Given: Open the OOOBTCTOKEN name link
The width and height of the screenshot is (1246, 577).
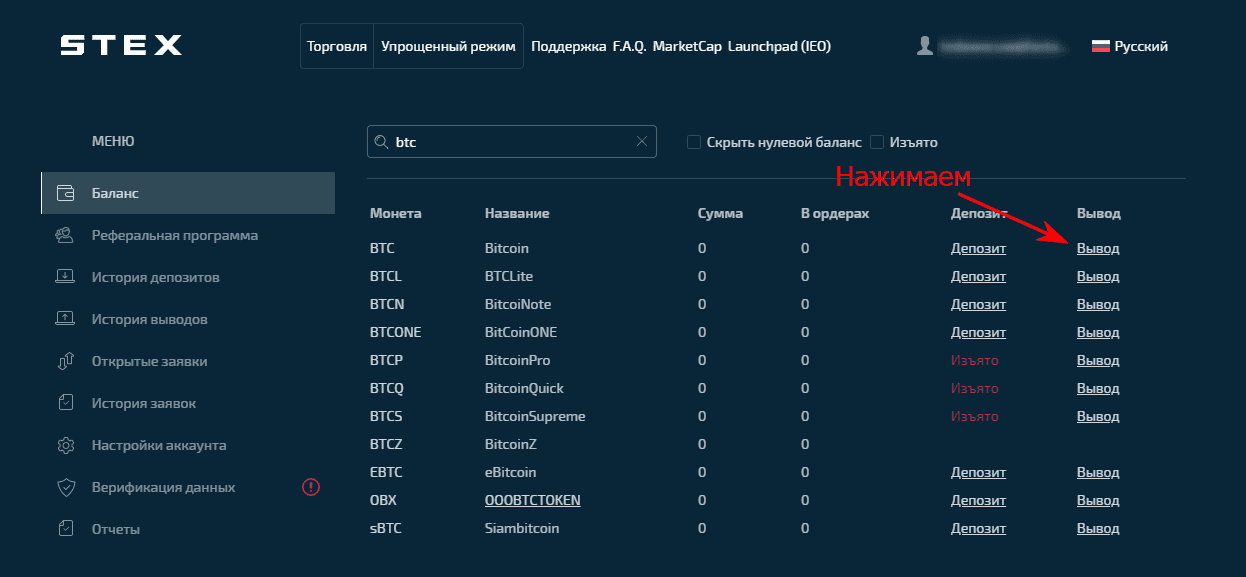Looking at the screenshot, I should (532, 500).
